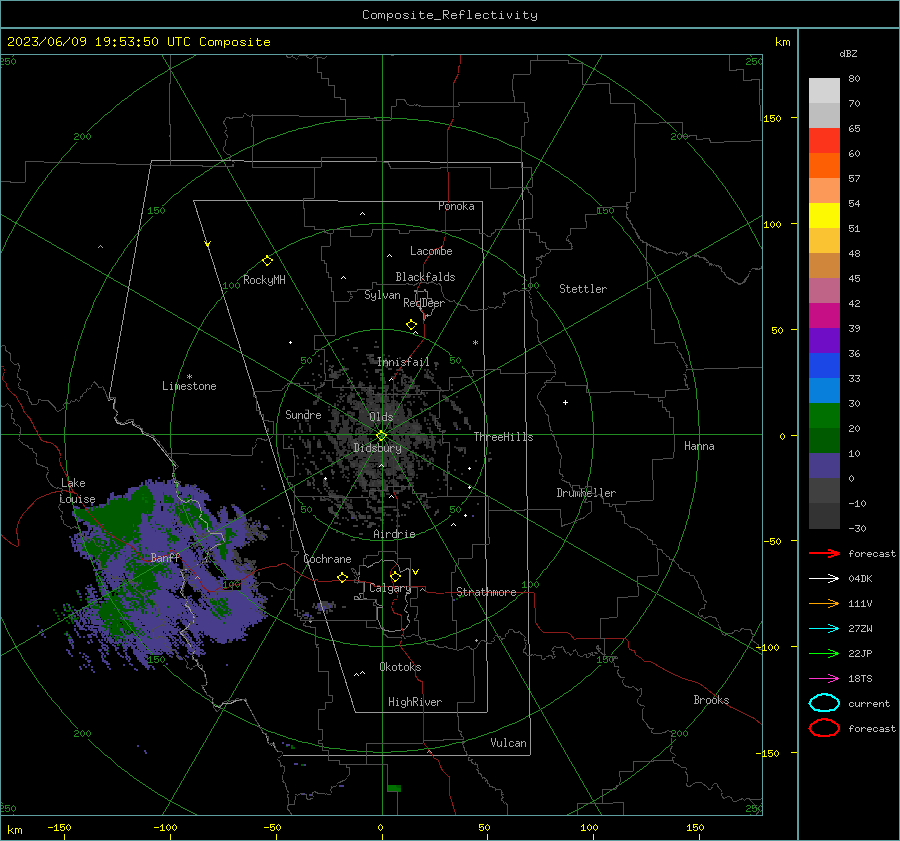Click the 42 dBZ magenta color swatch

pos(824,316)
